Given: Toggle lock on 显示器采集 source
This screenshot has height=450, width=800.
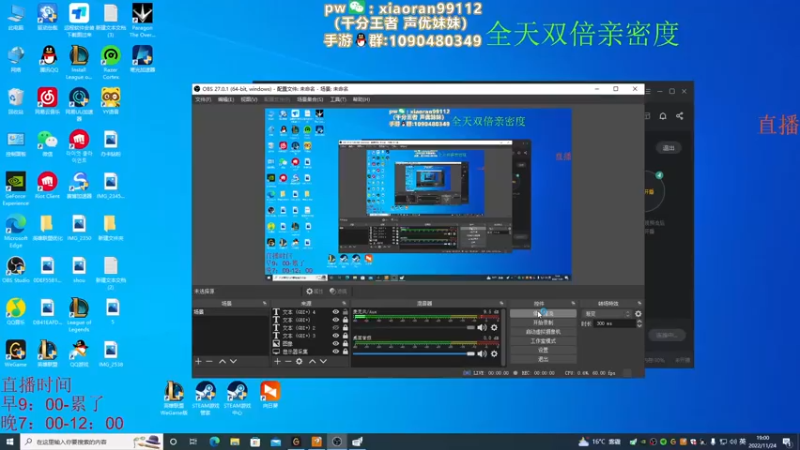Looking at the screenshot, I should [345, 352].
